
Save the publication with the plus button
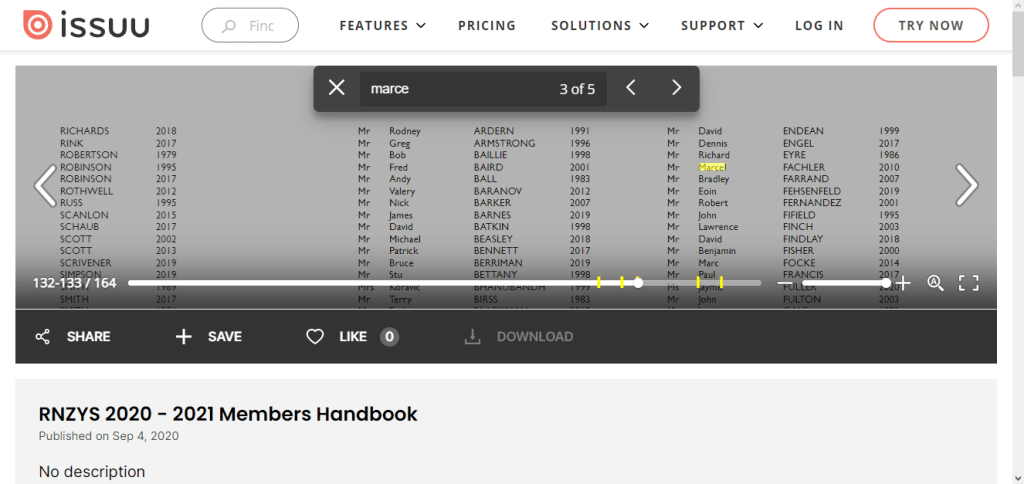(209, 337)
